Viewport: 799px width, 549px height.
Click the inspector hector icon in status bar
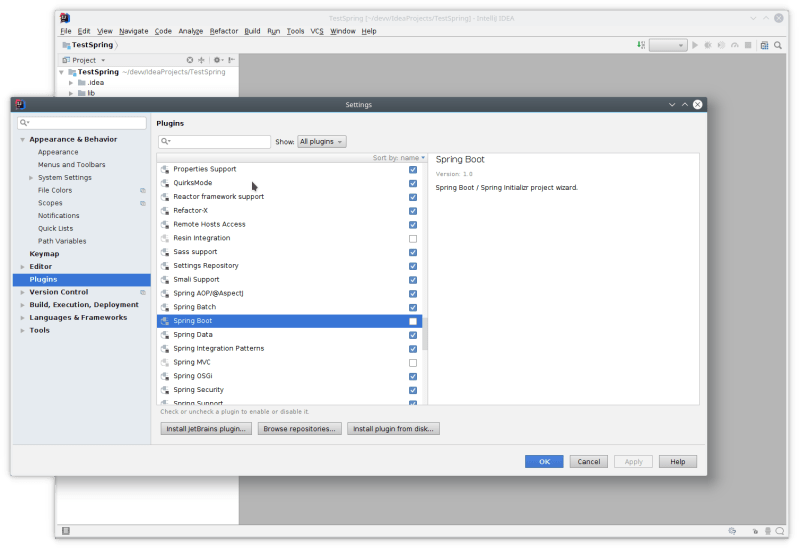(x=768, y=531)
